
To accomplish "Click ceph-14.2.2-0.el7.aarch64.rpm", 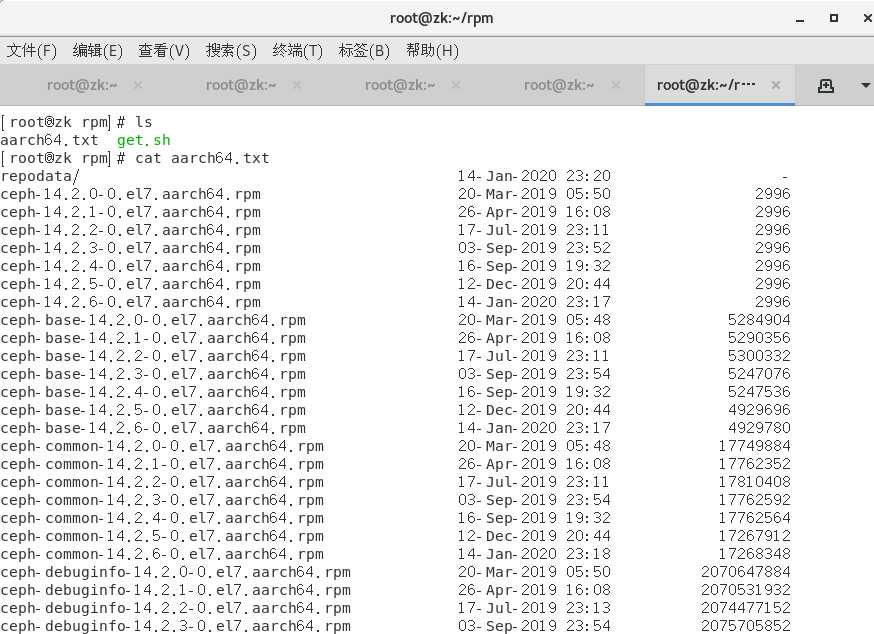I will click(130, 230).
